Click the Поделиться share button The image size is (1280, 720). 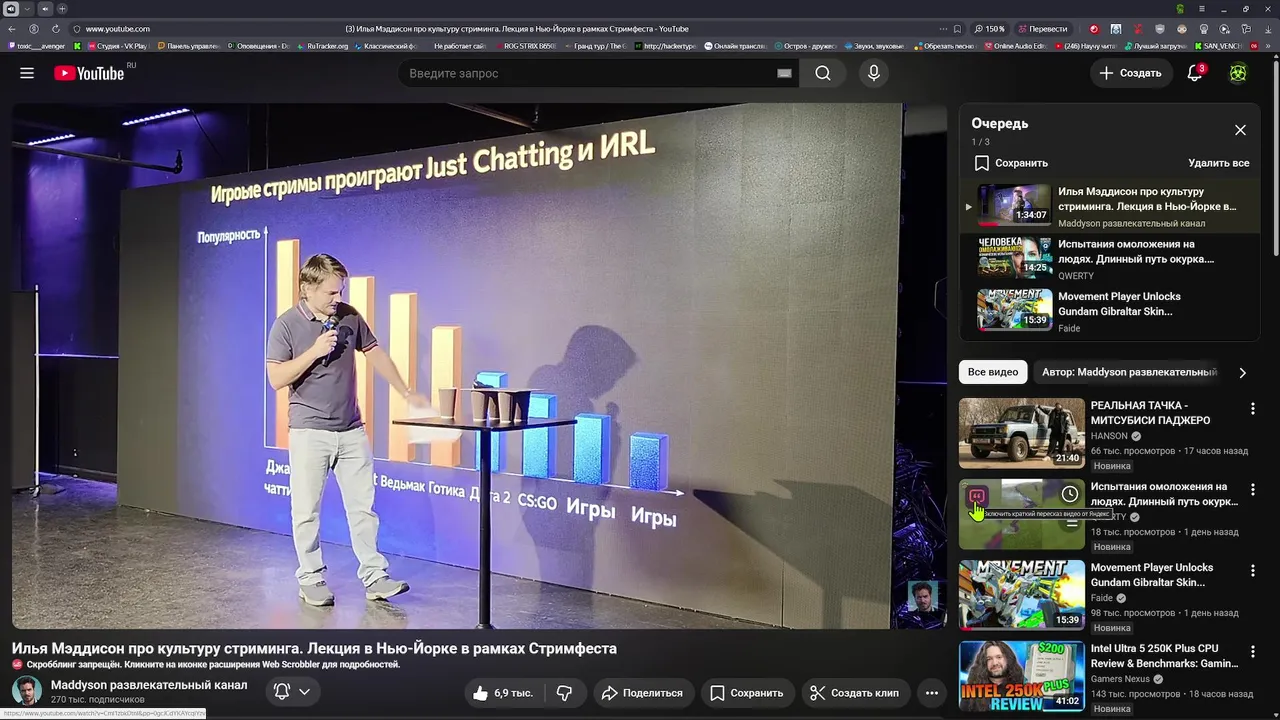[x=642, y=693]
